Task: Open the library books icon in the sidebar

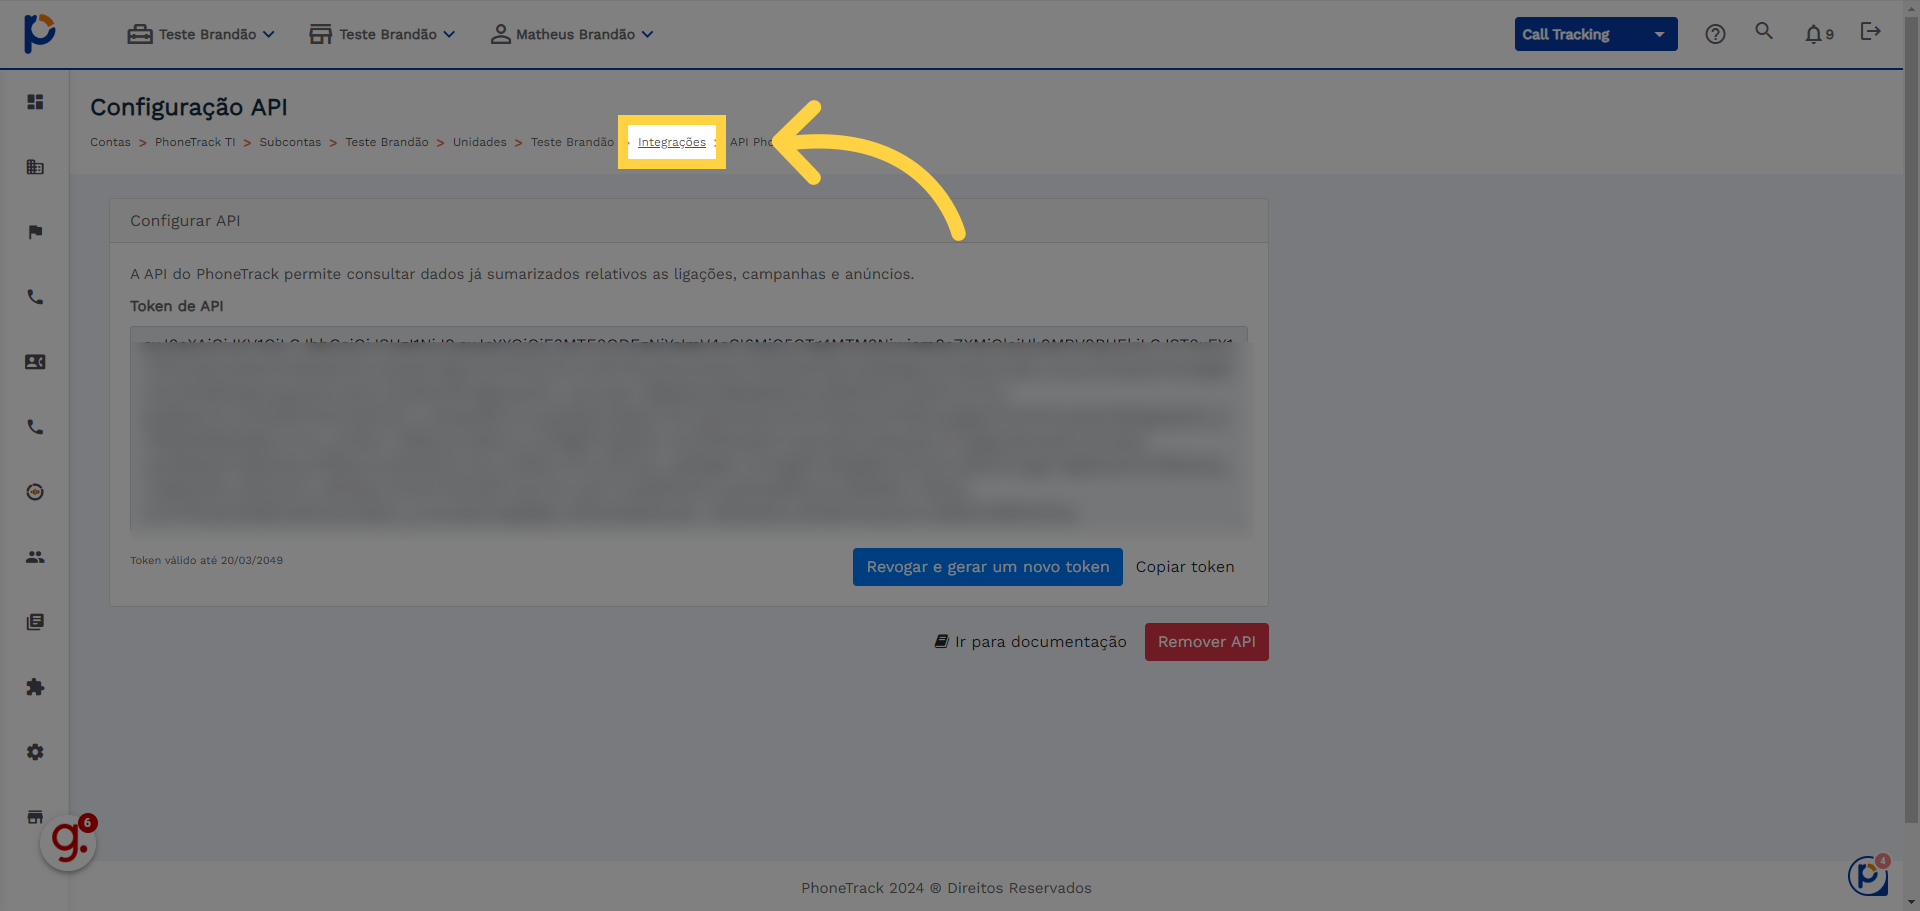Action: [35, 622]
